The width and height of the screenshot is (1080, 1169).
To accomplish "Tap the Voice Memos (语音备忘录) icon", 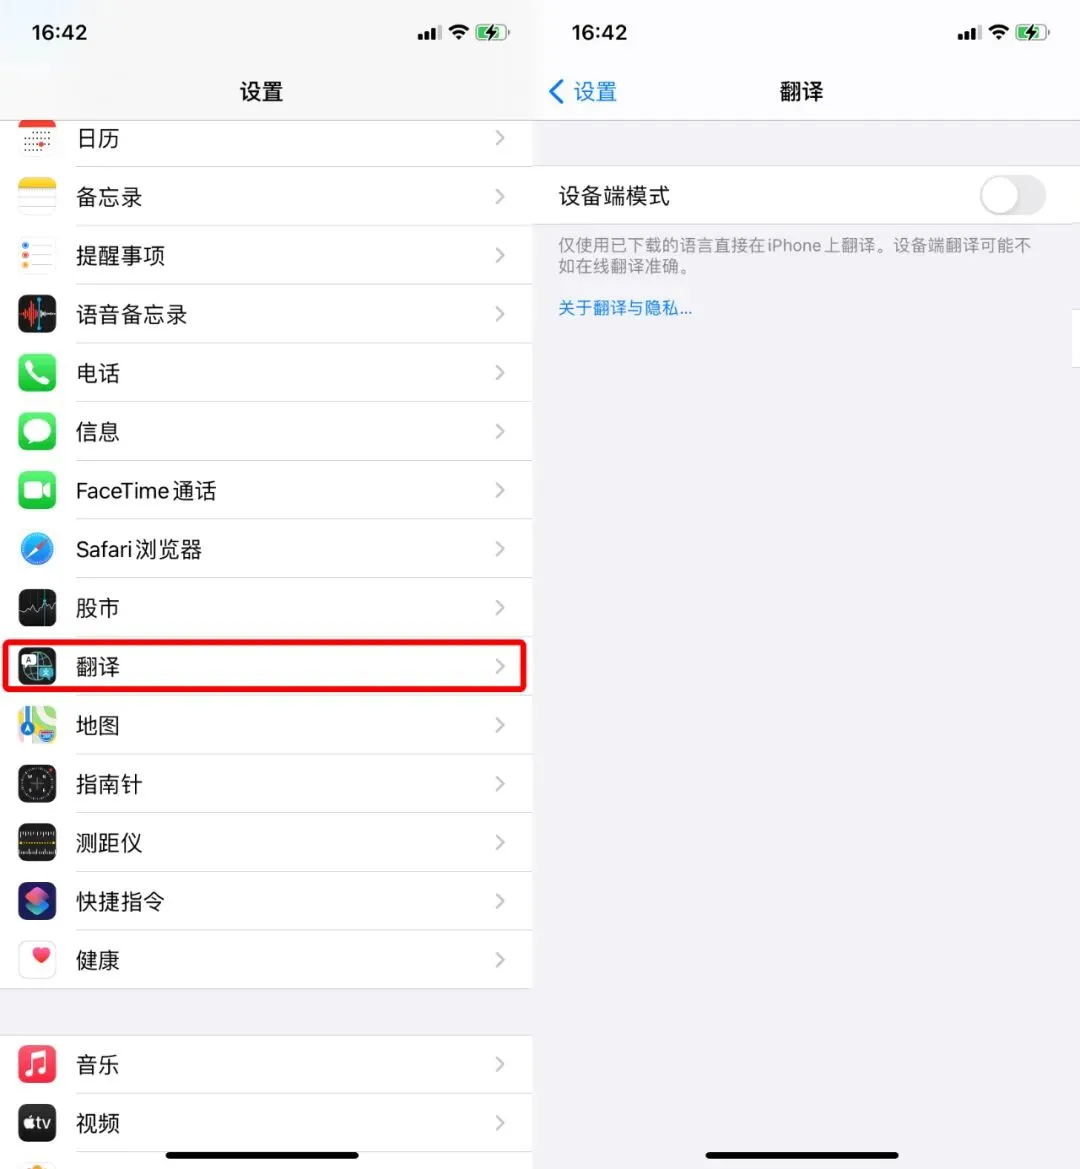I will (37, 315).
